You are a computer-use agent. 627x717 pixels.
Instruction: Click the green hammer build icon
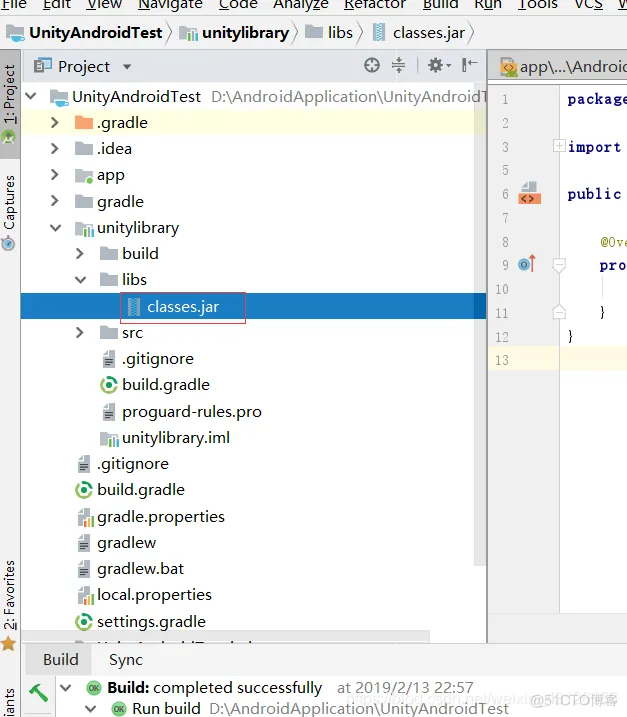point(38,692)
